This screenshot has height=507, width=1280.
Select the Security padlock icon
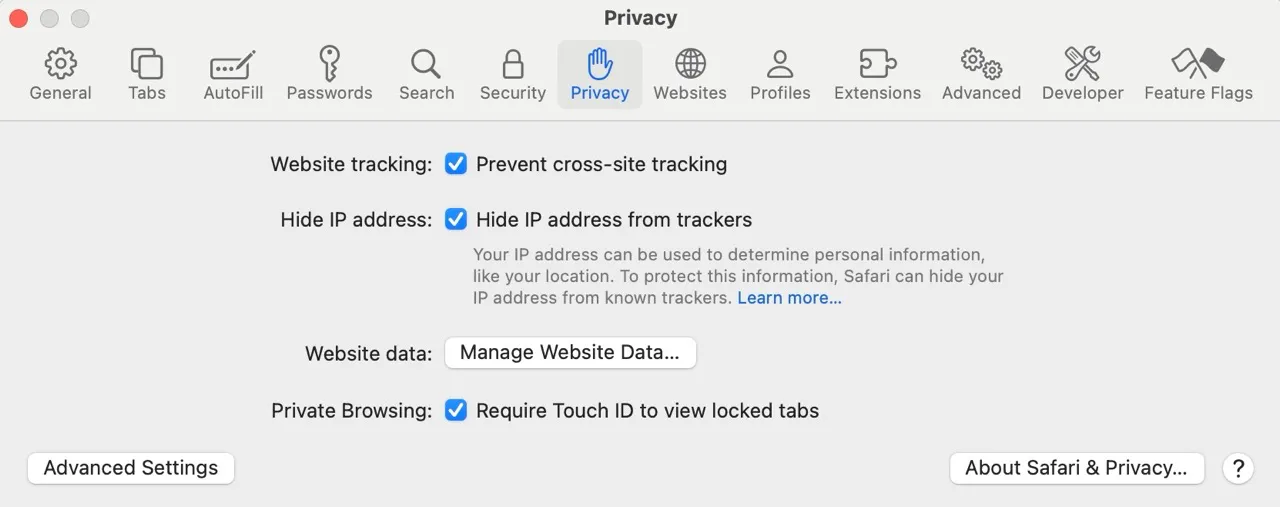click(512, 64)
